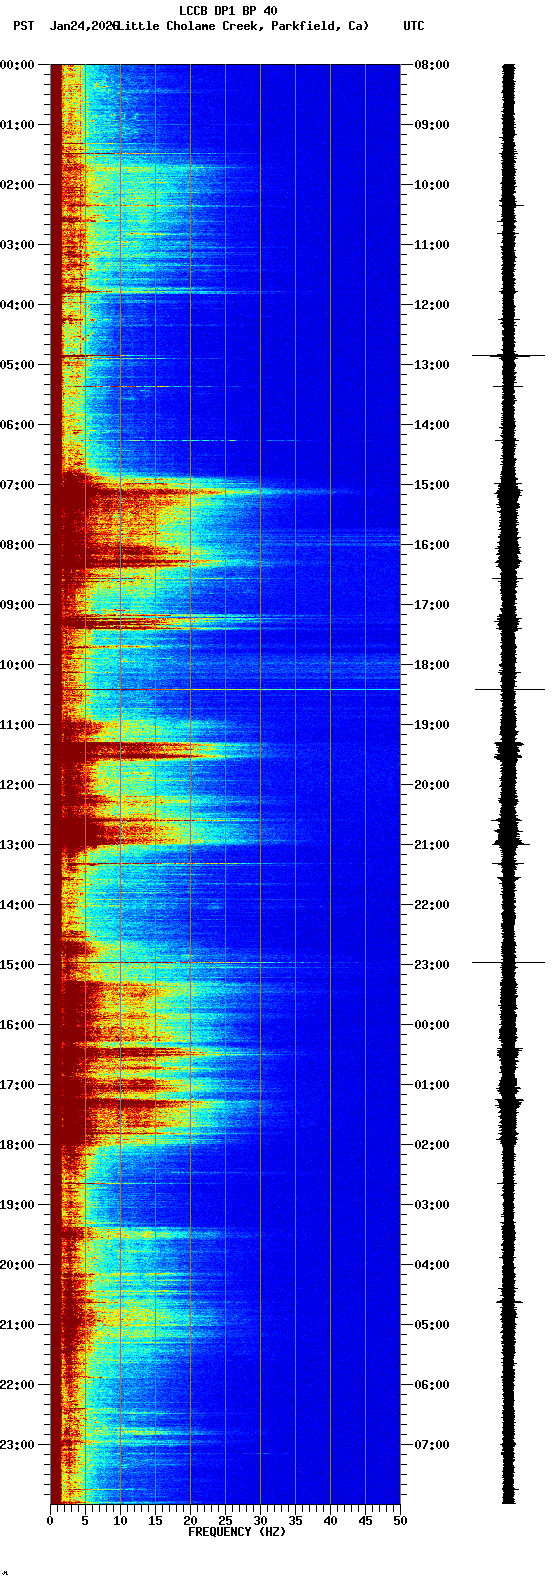This screenshot has height=1584, width=552.
Task: Click the UTC axis label "16:00"
Action: [432, 545]
